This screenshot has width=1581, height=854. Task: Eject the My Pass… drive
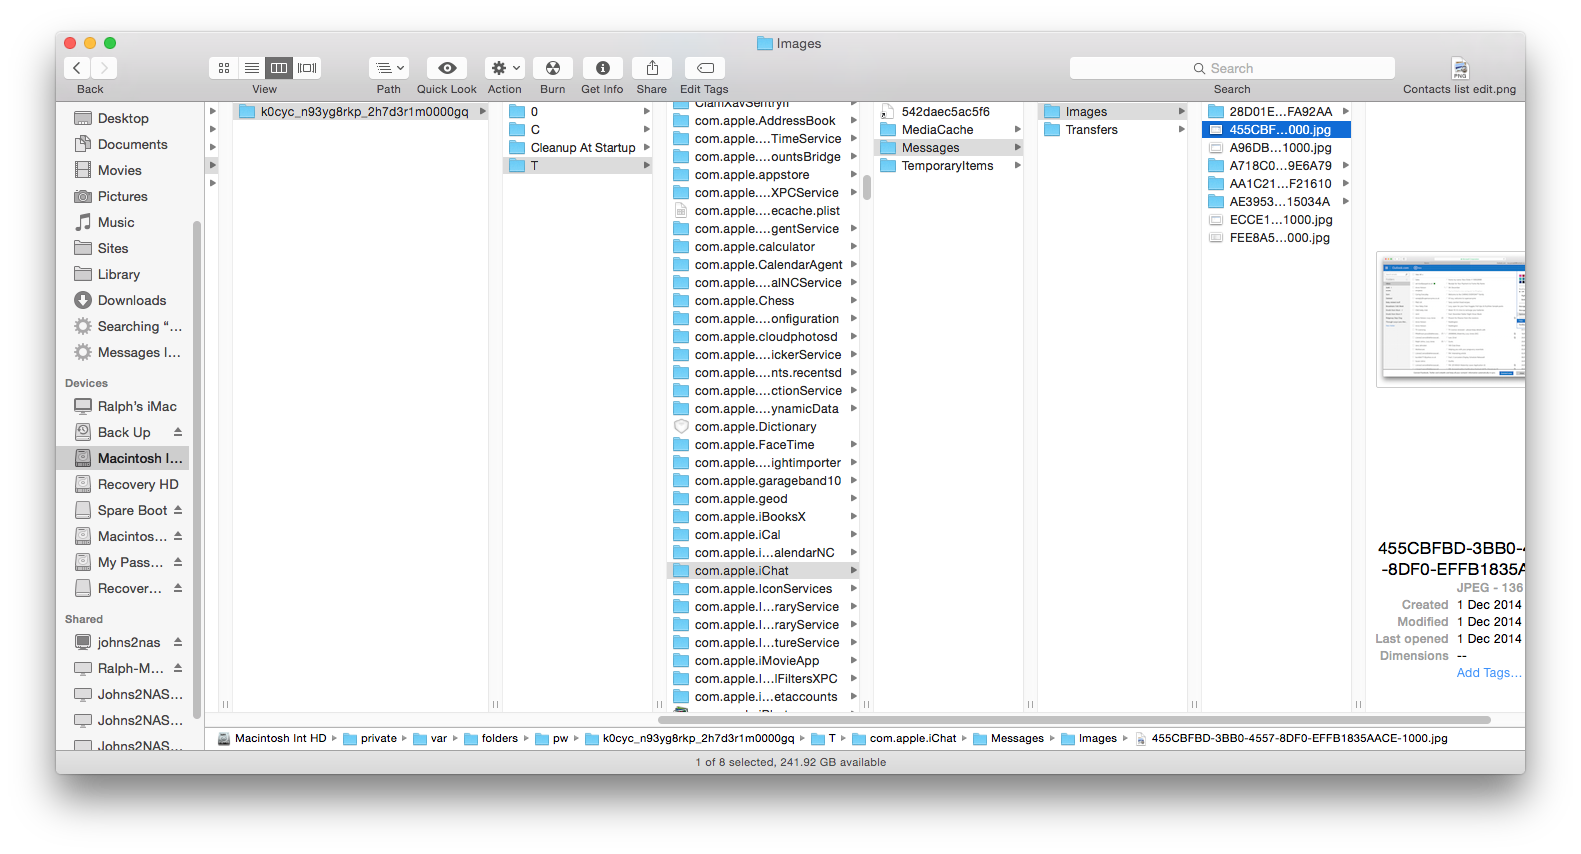tap(178, 562)
